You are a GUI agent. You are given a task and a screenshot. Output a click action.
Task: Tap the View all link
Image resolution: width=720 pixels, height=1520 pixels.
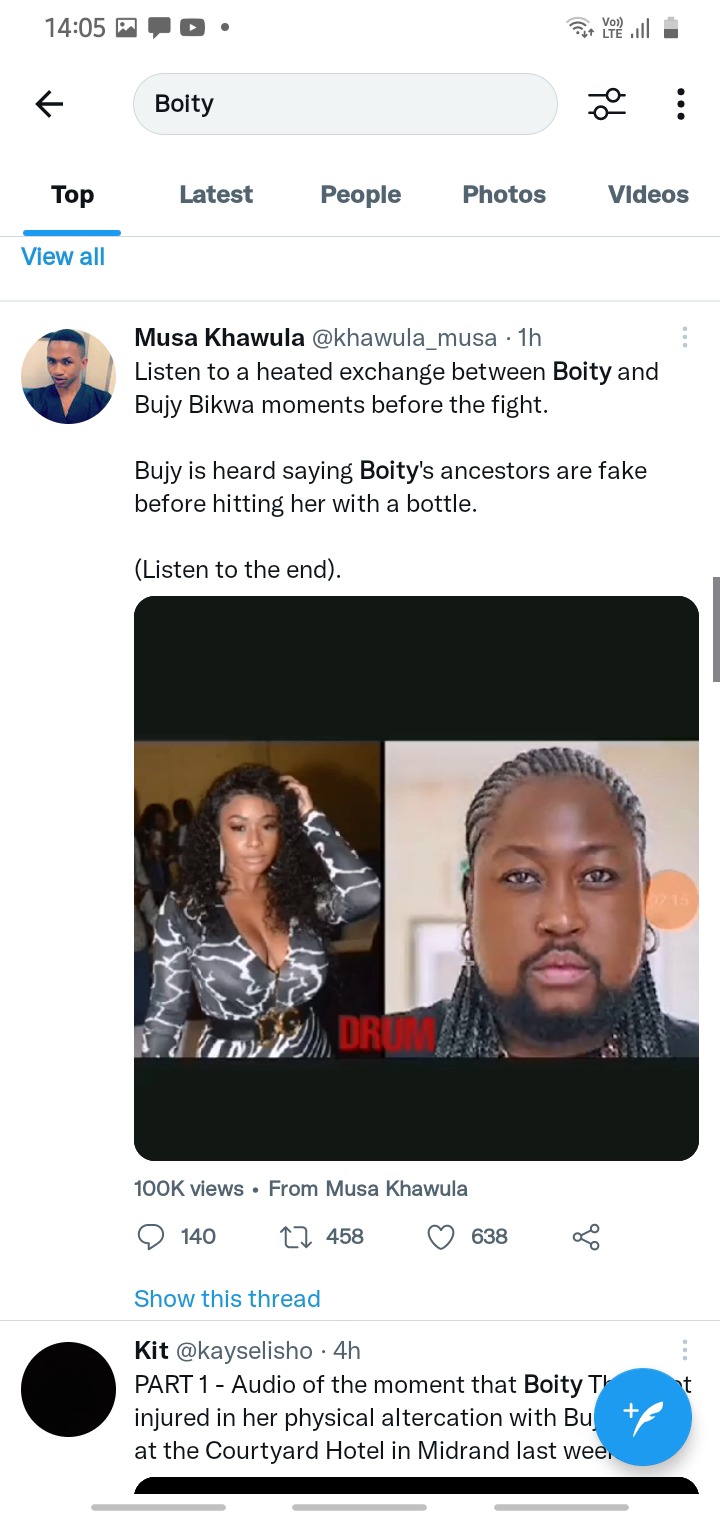point(63,257)
